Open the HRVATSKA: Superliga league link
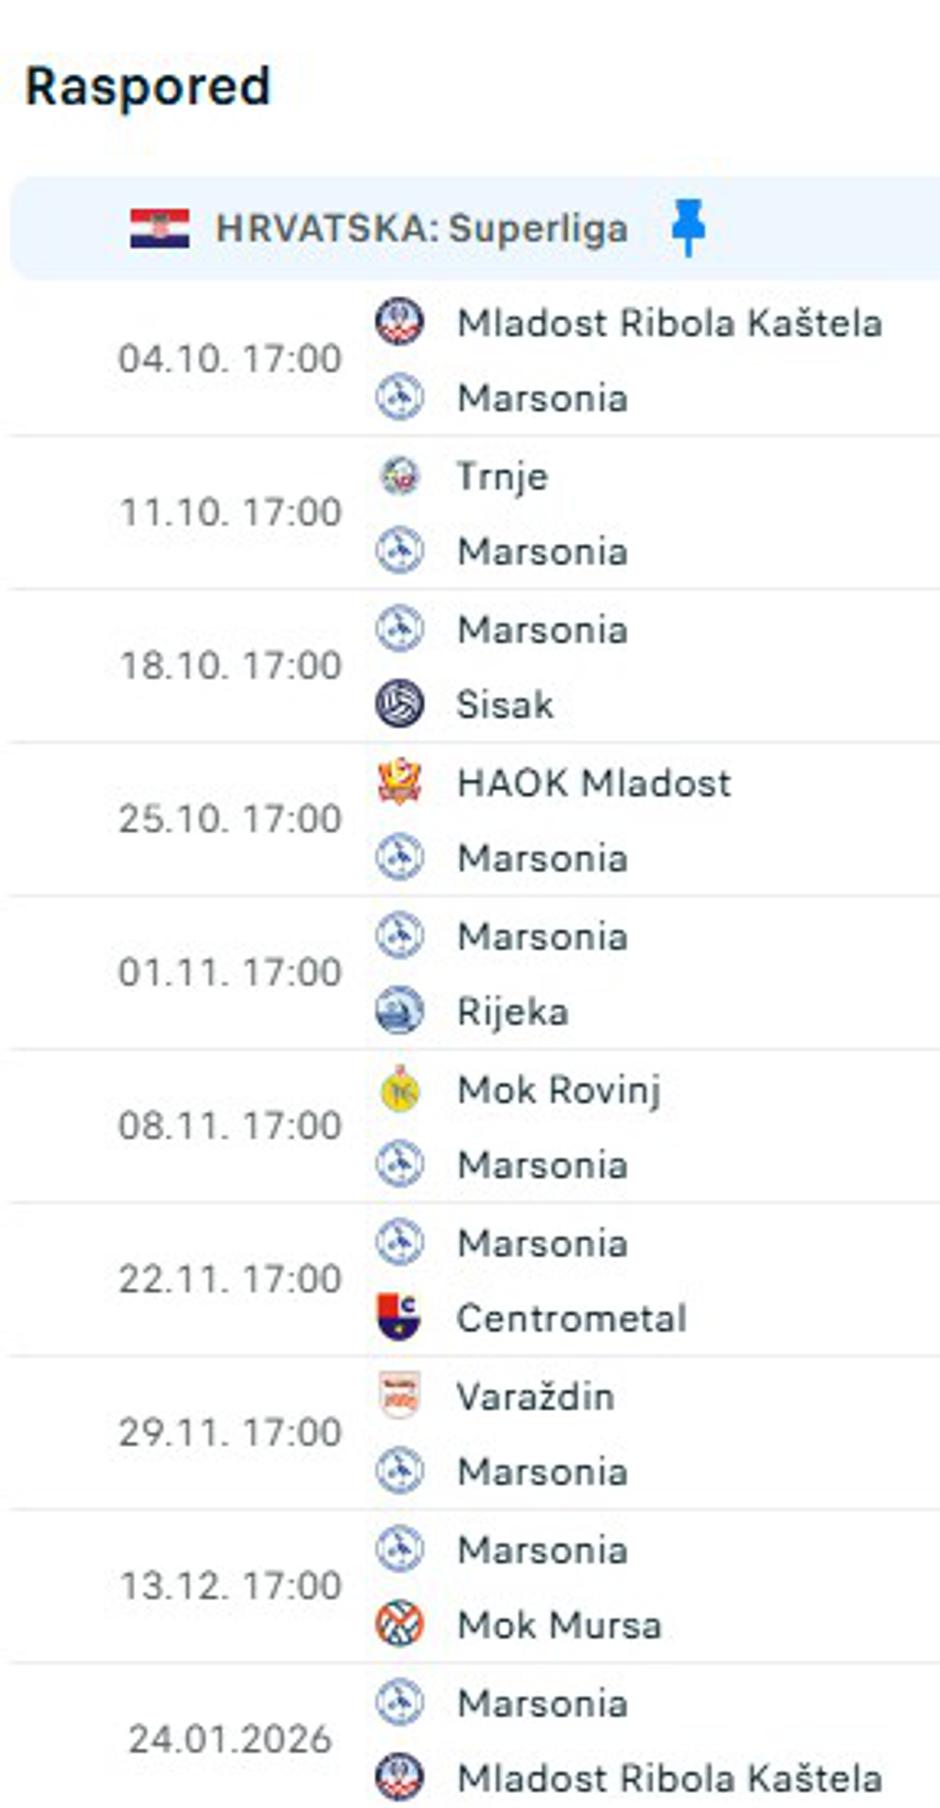The image size is (940, 1808). click(x=422, y=229)
